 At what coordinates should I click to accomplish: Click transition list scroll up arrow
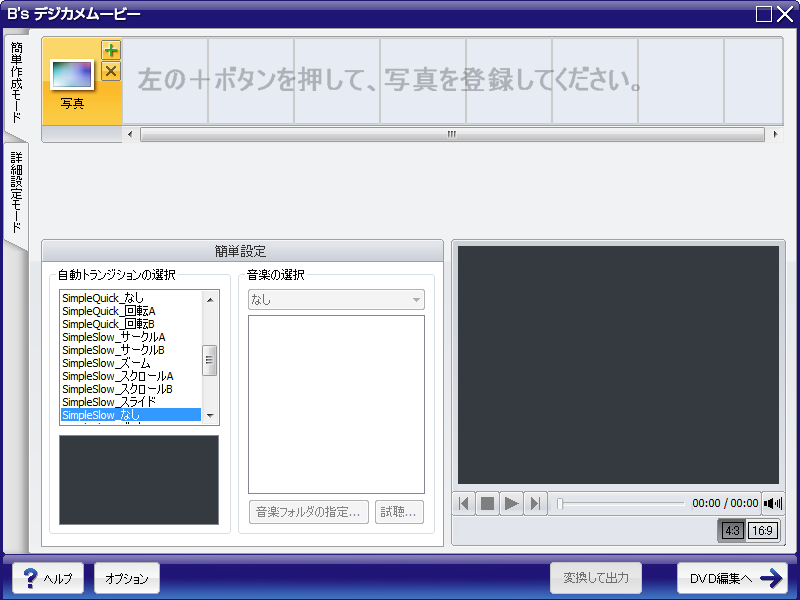click(x=210, y=299)
